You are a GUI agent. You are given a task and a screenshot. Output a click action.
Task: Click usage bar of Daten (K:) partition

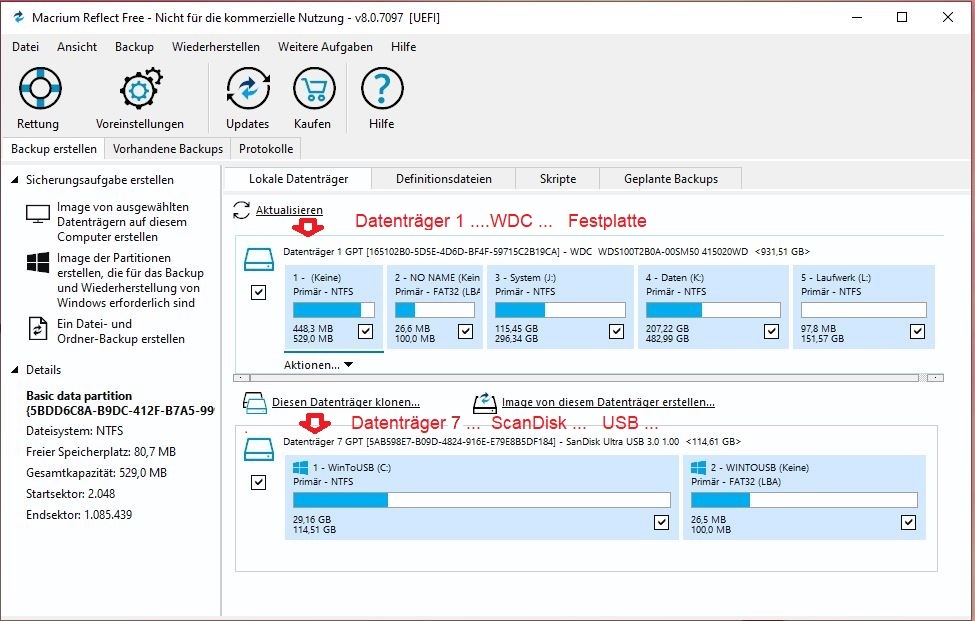click(713, 310)
